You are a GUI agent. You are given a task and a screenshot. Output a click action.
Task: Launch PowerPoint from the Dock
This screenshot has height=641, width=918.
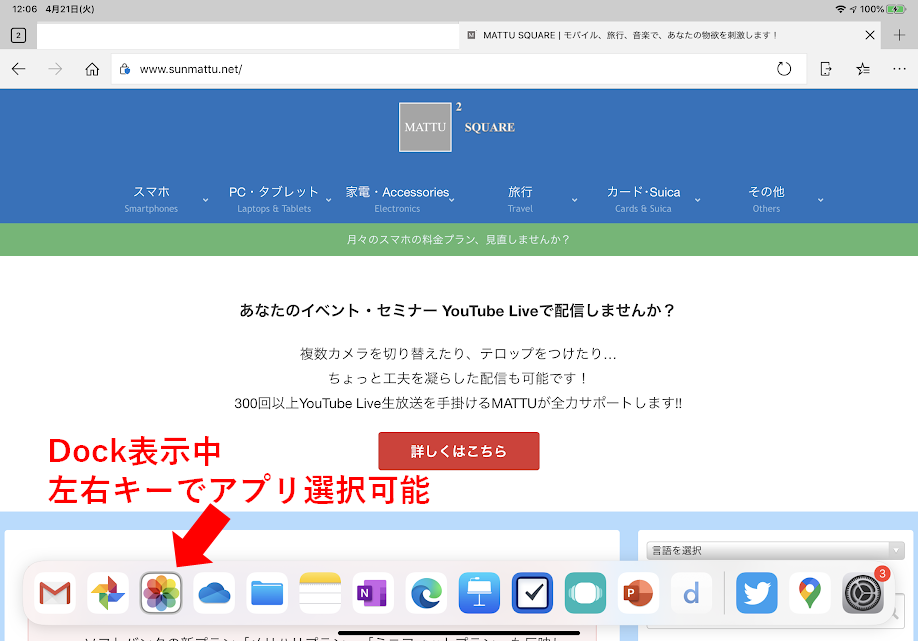coord(638,593)
